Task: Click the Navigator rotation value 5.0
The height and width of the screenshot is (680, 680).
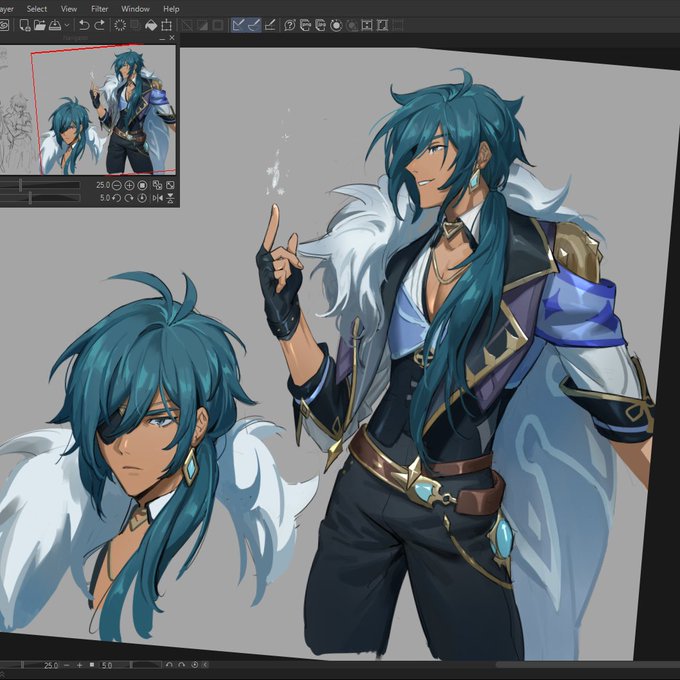Action: pos(105,198)
